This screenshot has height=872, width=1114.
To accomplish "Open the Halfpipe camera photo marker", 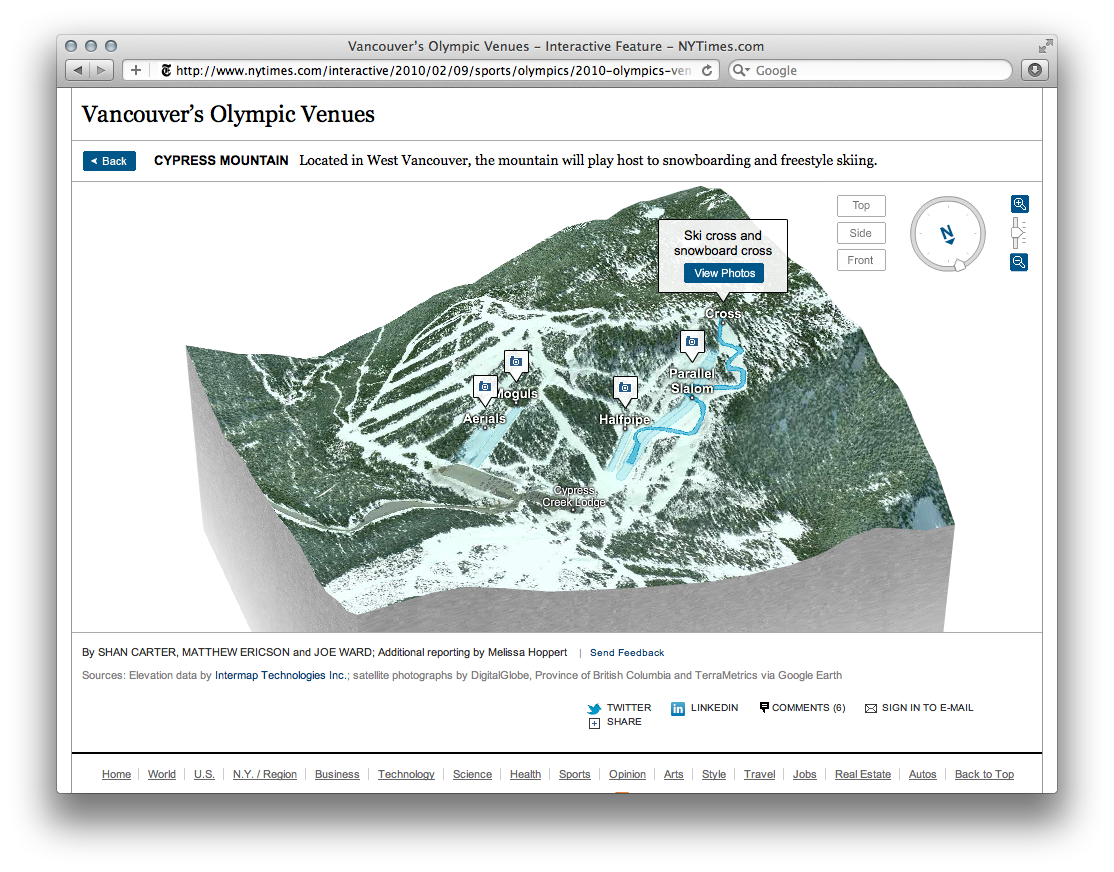I will 625,389.
